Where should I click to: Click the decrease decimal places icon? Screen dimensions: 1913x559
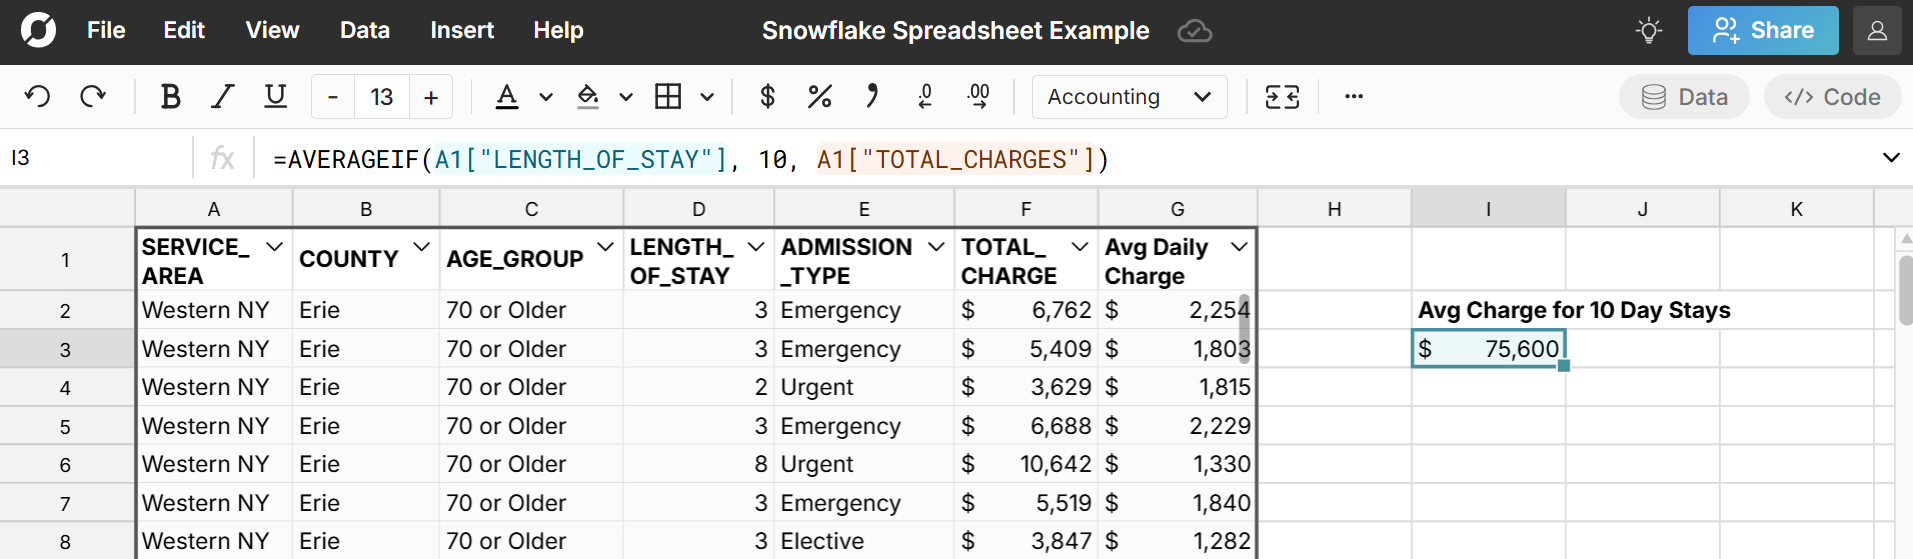pos(925,97)
